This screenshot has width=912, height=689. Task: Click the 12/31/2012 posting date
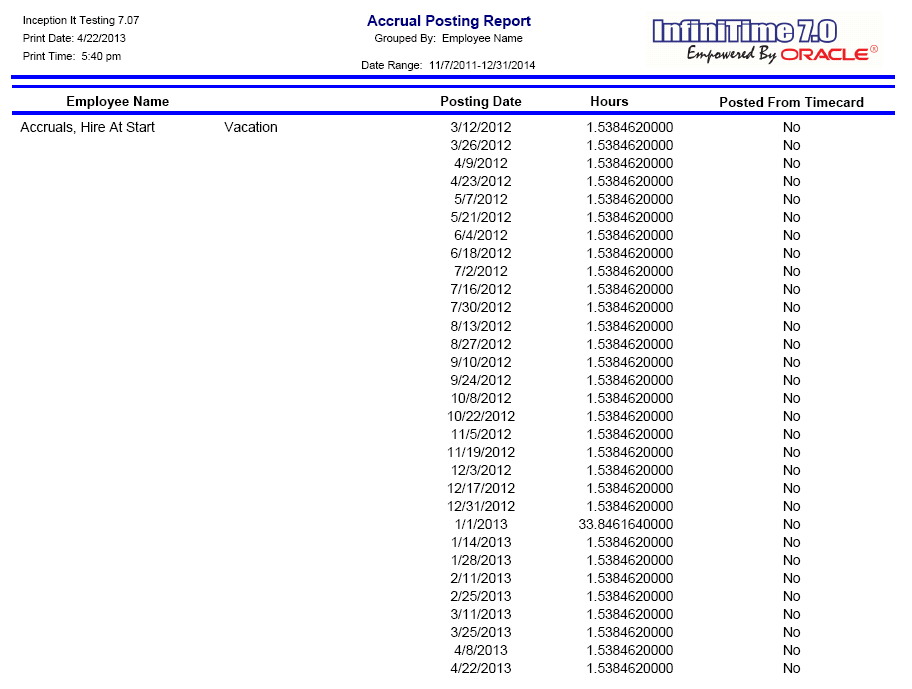coord(480,506)
